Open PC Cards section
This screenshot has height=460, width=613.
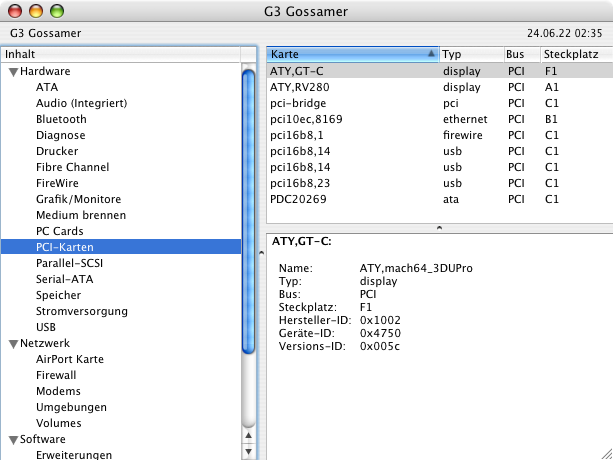pos(59,231)
